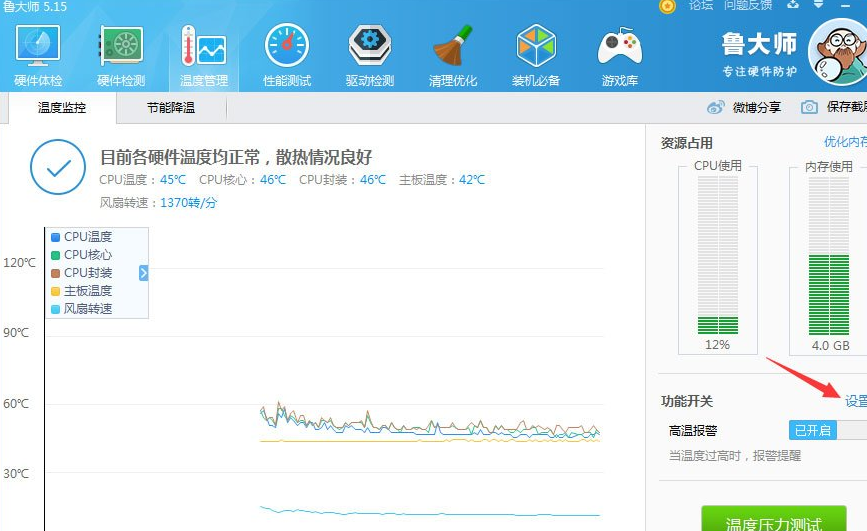
Task: Click the 当温度过高时，报警提醒 description
Action: coord(735,456)
